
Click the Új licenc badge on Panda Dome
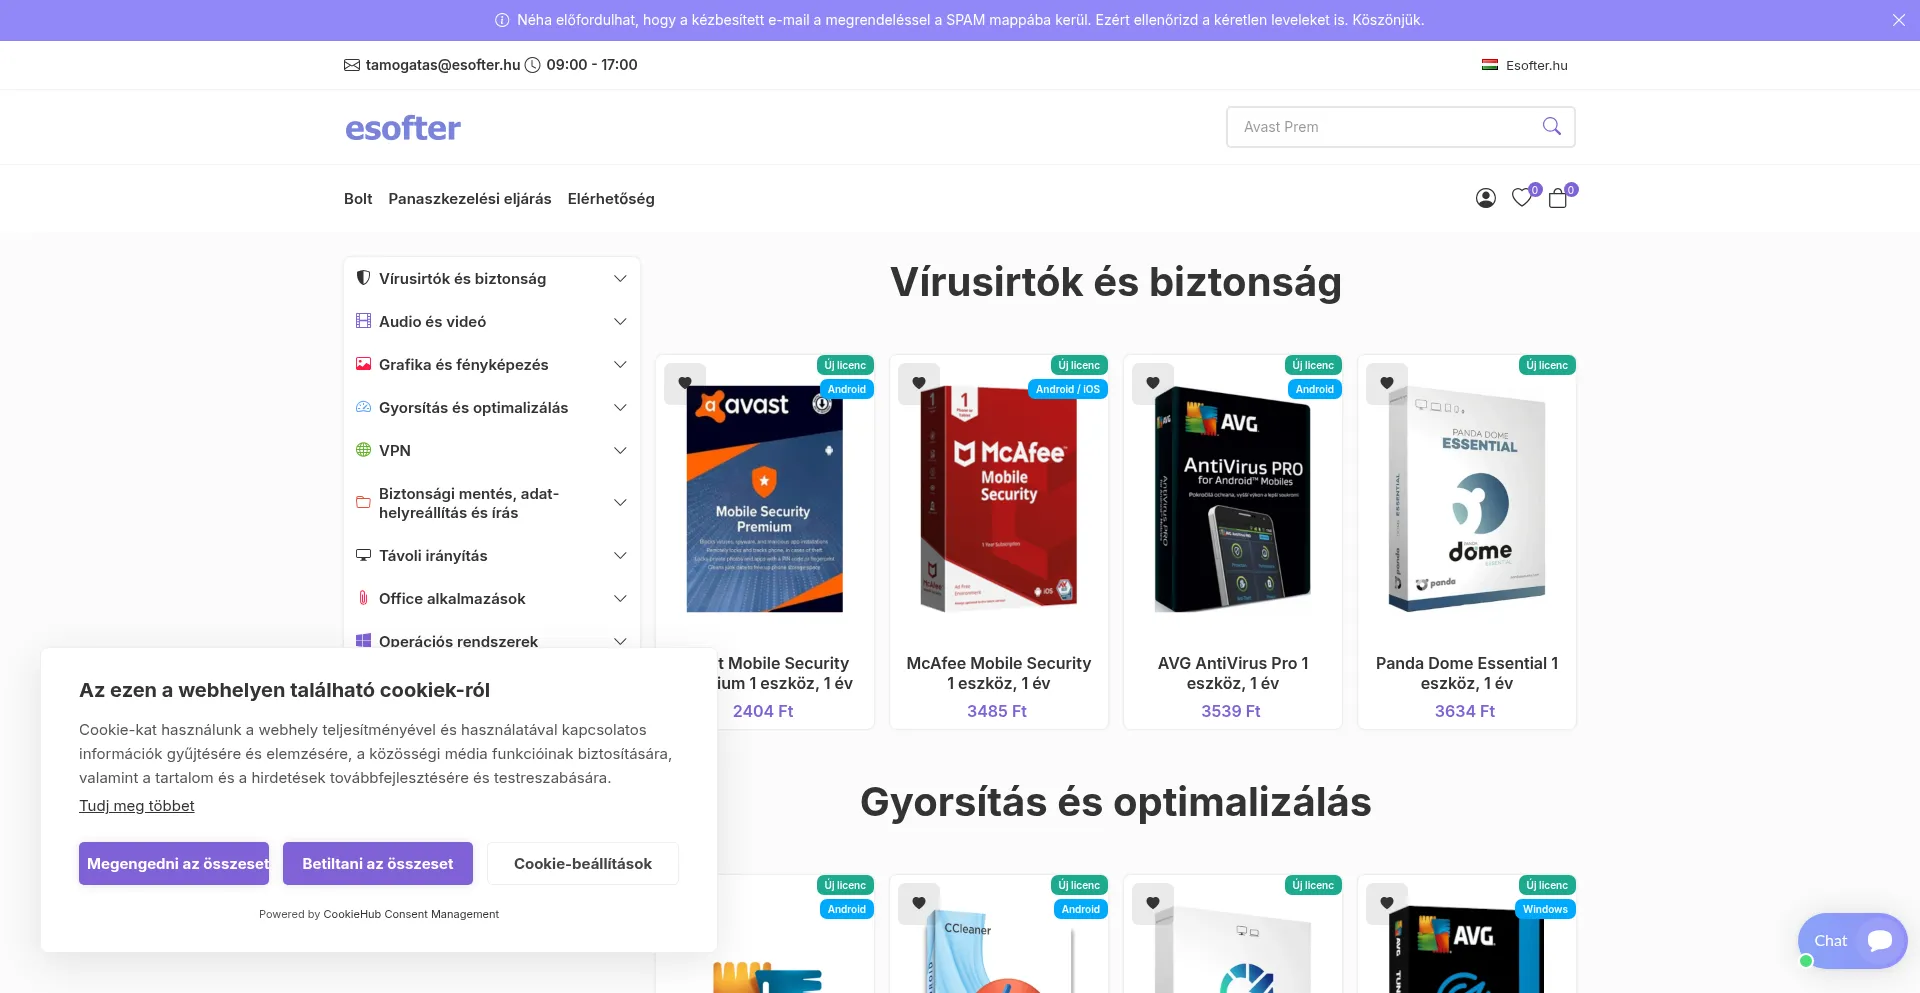pyautogui.click(x=1547, y=365)
